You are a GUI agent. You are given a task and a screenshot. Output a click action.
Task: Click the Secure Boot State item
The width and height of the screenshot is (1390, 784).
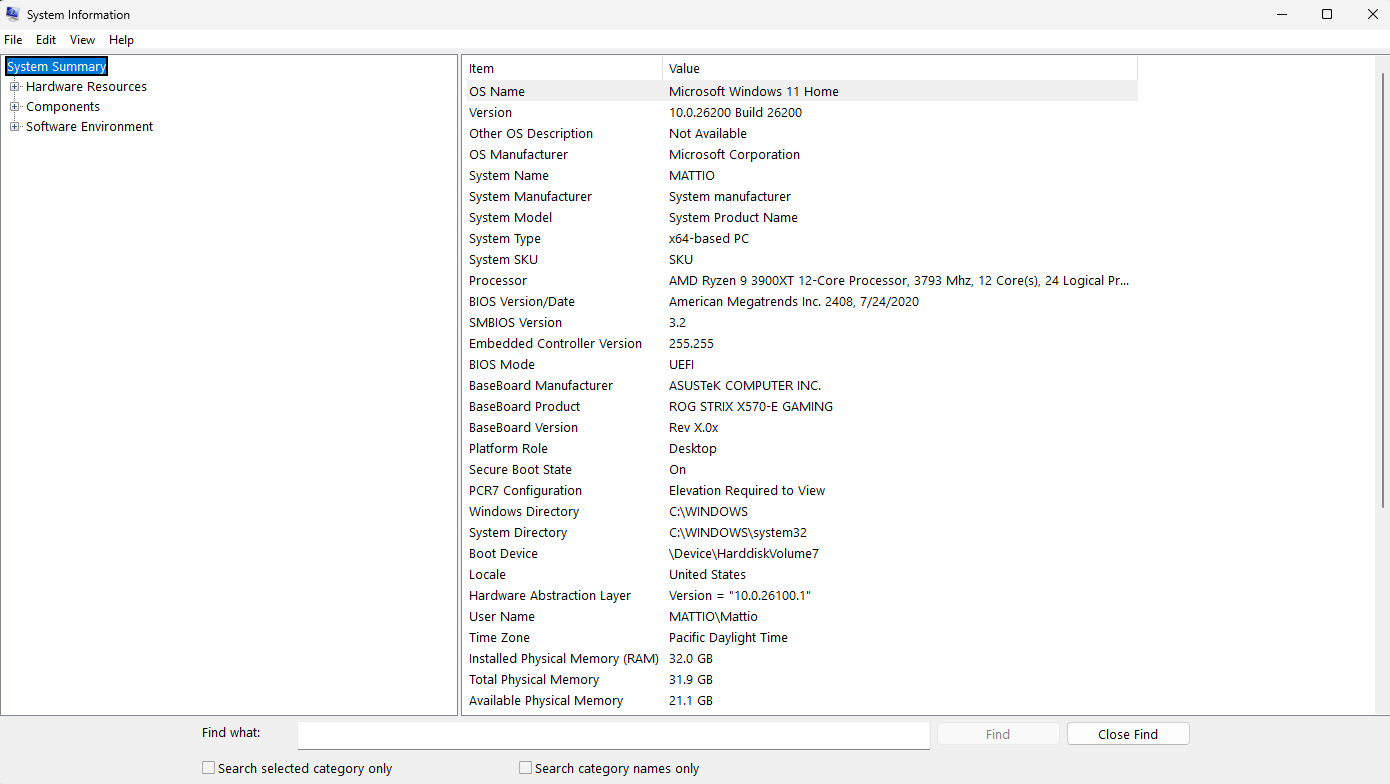coord(520,470)
